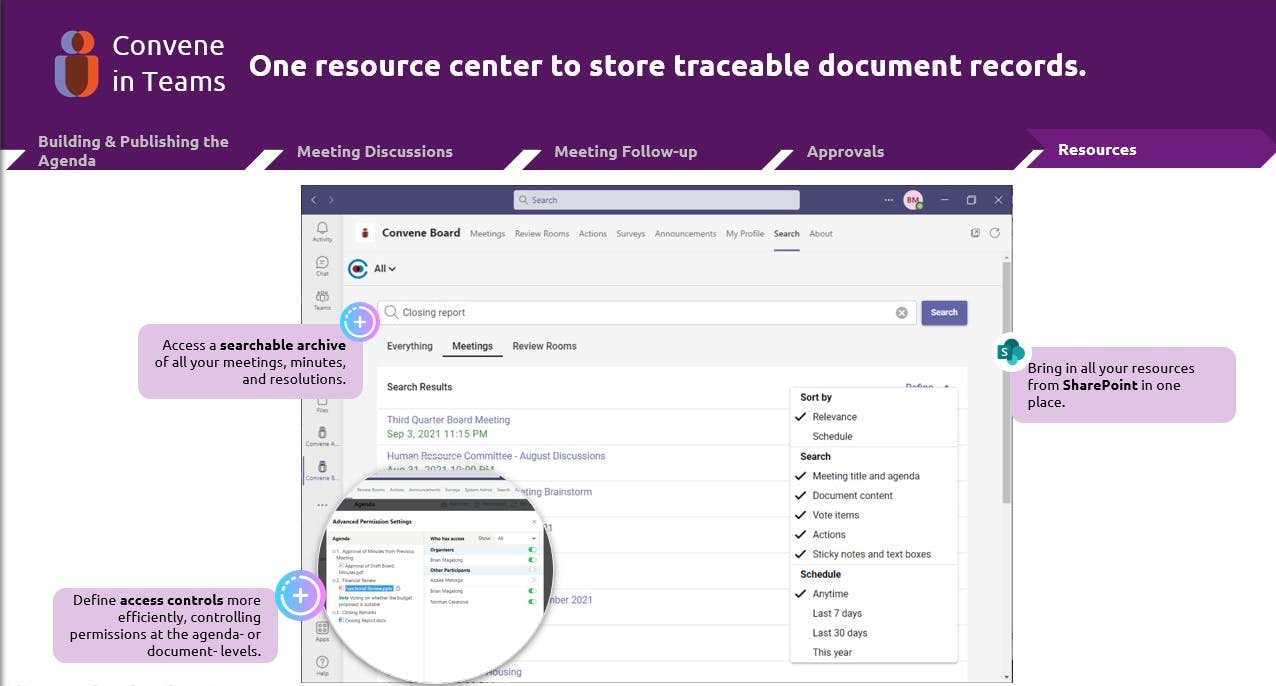Toggle access switch for Organizers

point(532,549)
